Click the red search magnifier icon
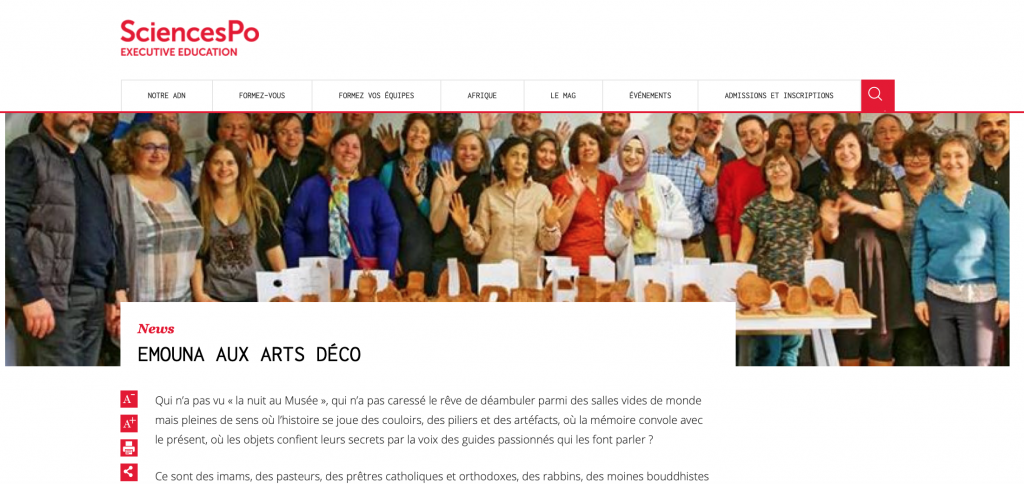The width and height of the screenshot is (1024, 484). click(877, 95)
